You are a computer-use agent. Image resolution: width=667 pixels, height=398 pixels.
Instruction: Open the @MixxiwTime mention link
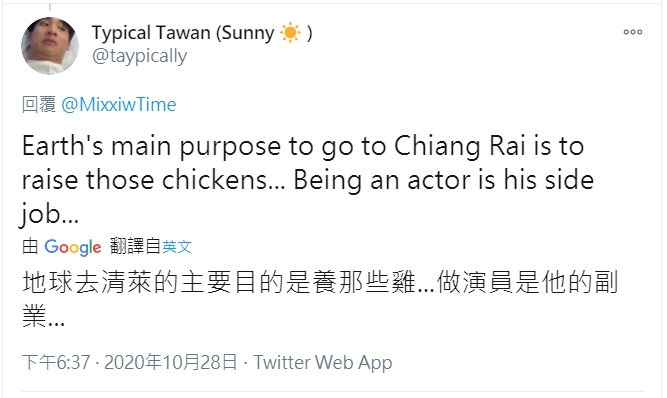pyautogui.click(x=119, y=105)
